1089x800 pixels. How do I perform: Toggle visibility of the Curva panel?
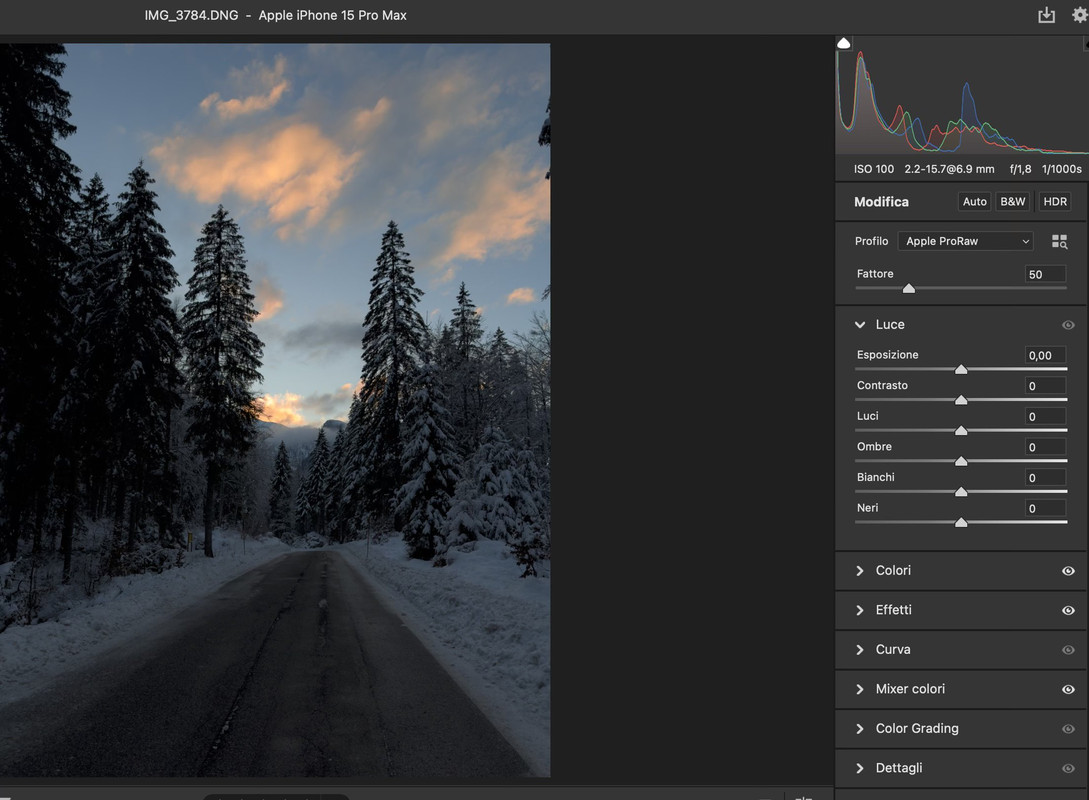click(x=1068, y=650)
